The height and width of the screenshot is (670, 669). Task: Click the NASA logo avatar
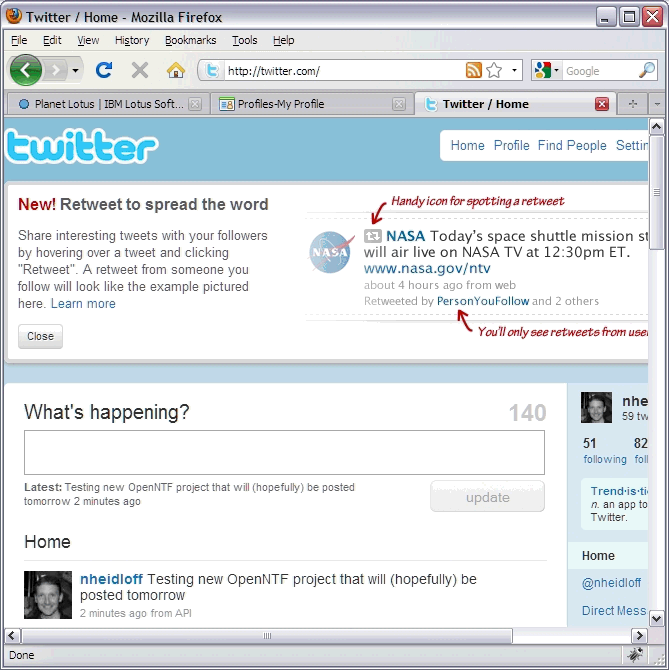point(331,252)
